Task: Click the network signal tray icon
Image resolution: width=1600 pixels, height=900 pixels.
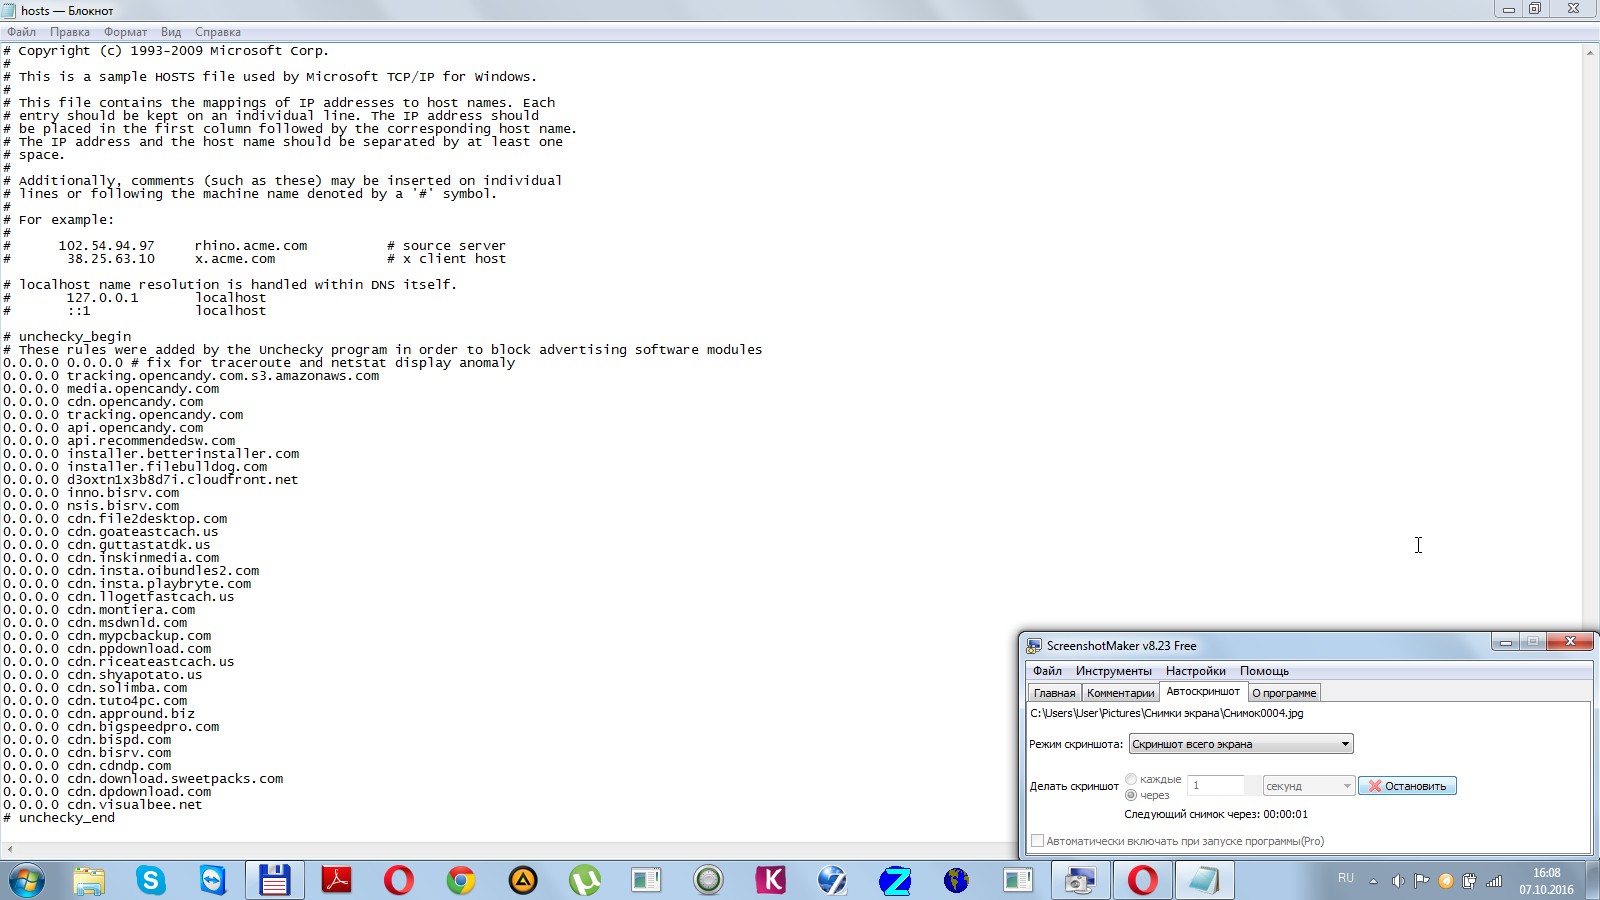Action: click(1494, 881)
